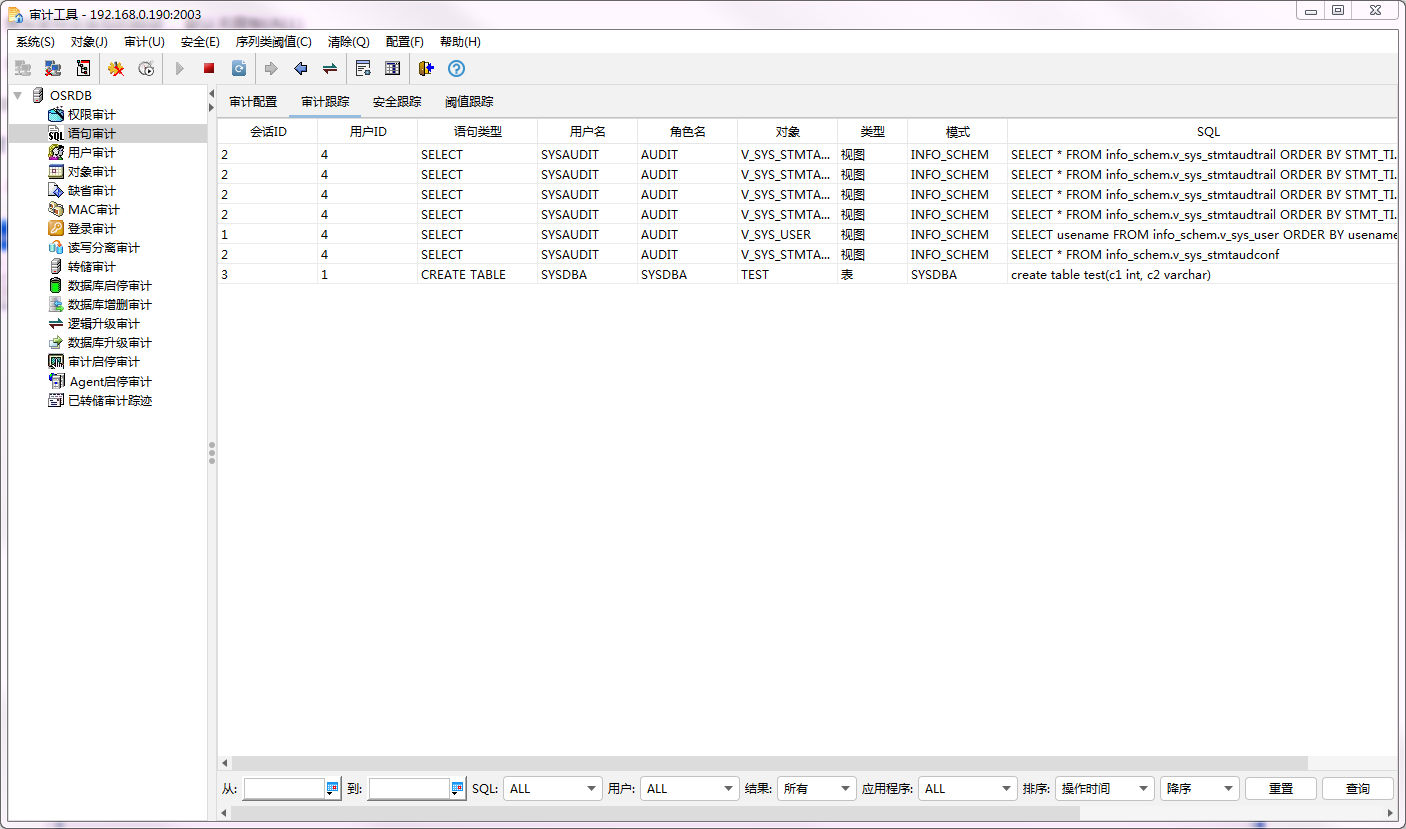1406x829 pixels.
Task: Click the help question mark icon
Action: (x=456, y=68)
